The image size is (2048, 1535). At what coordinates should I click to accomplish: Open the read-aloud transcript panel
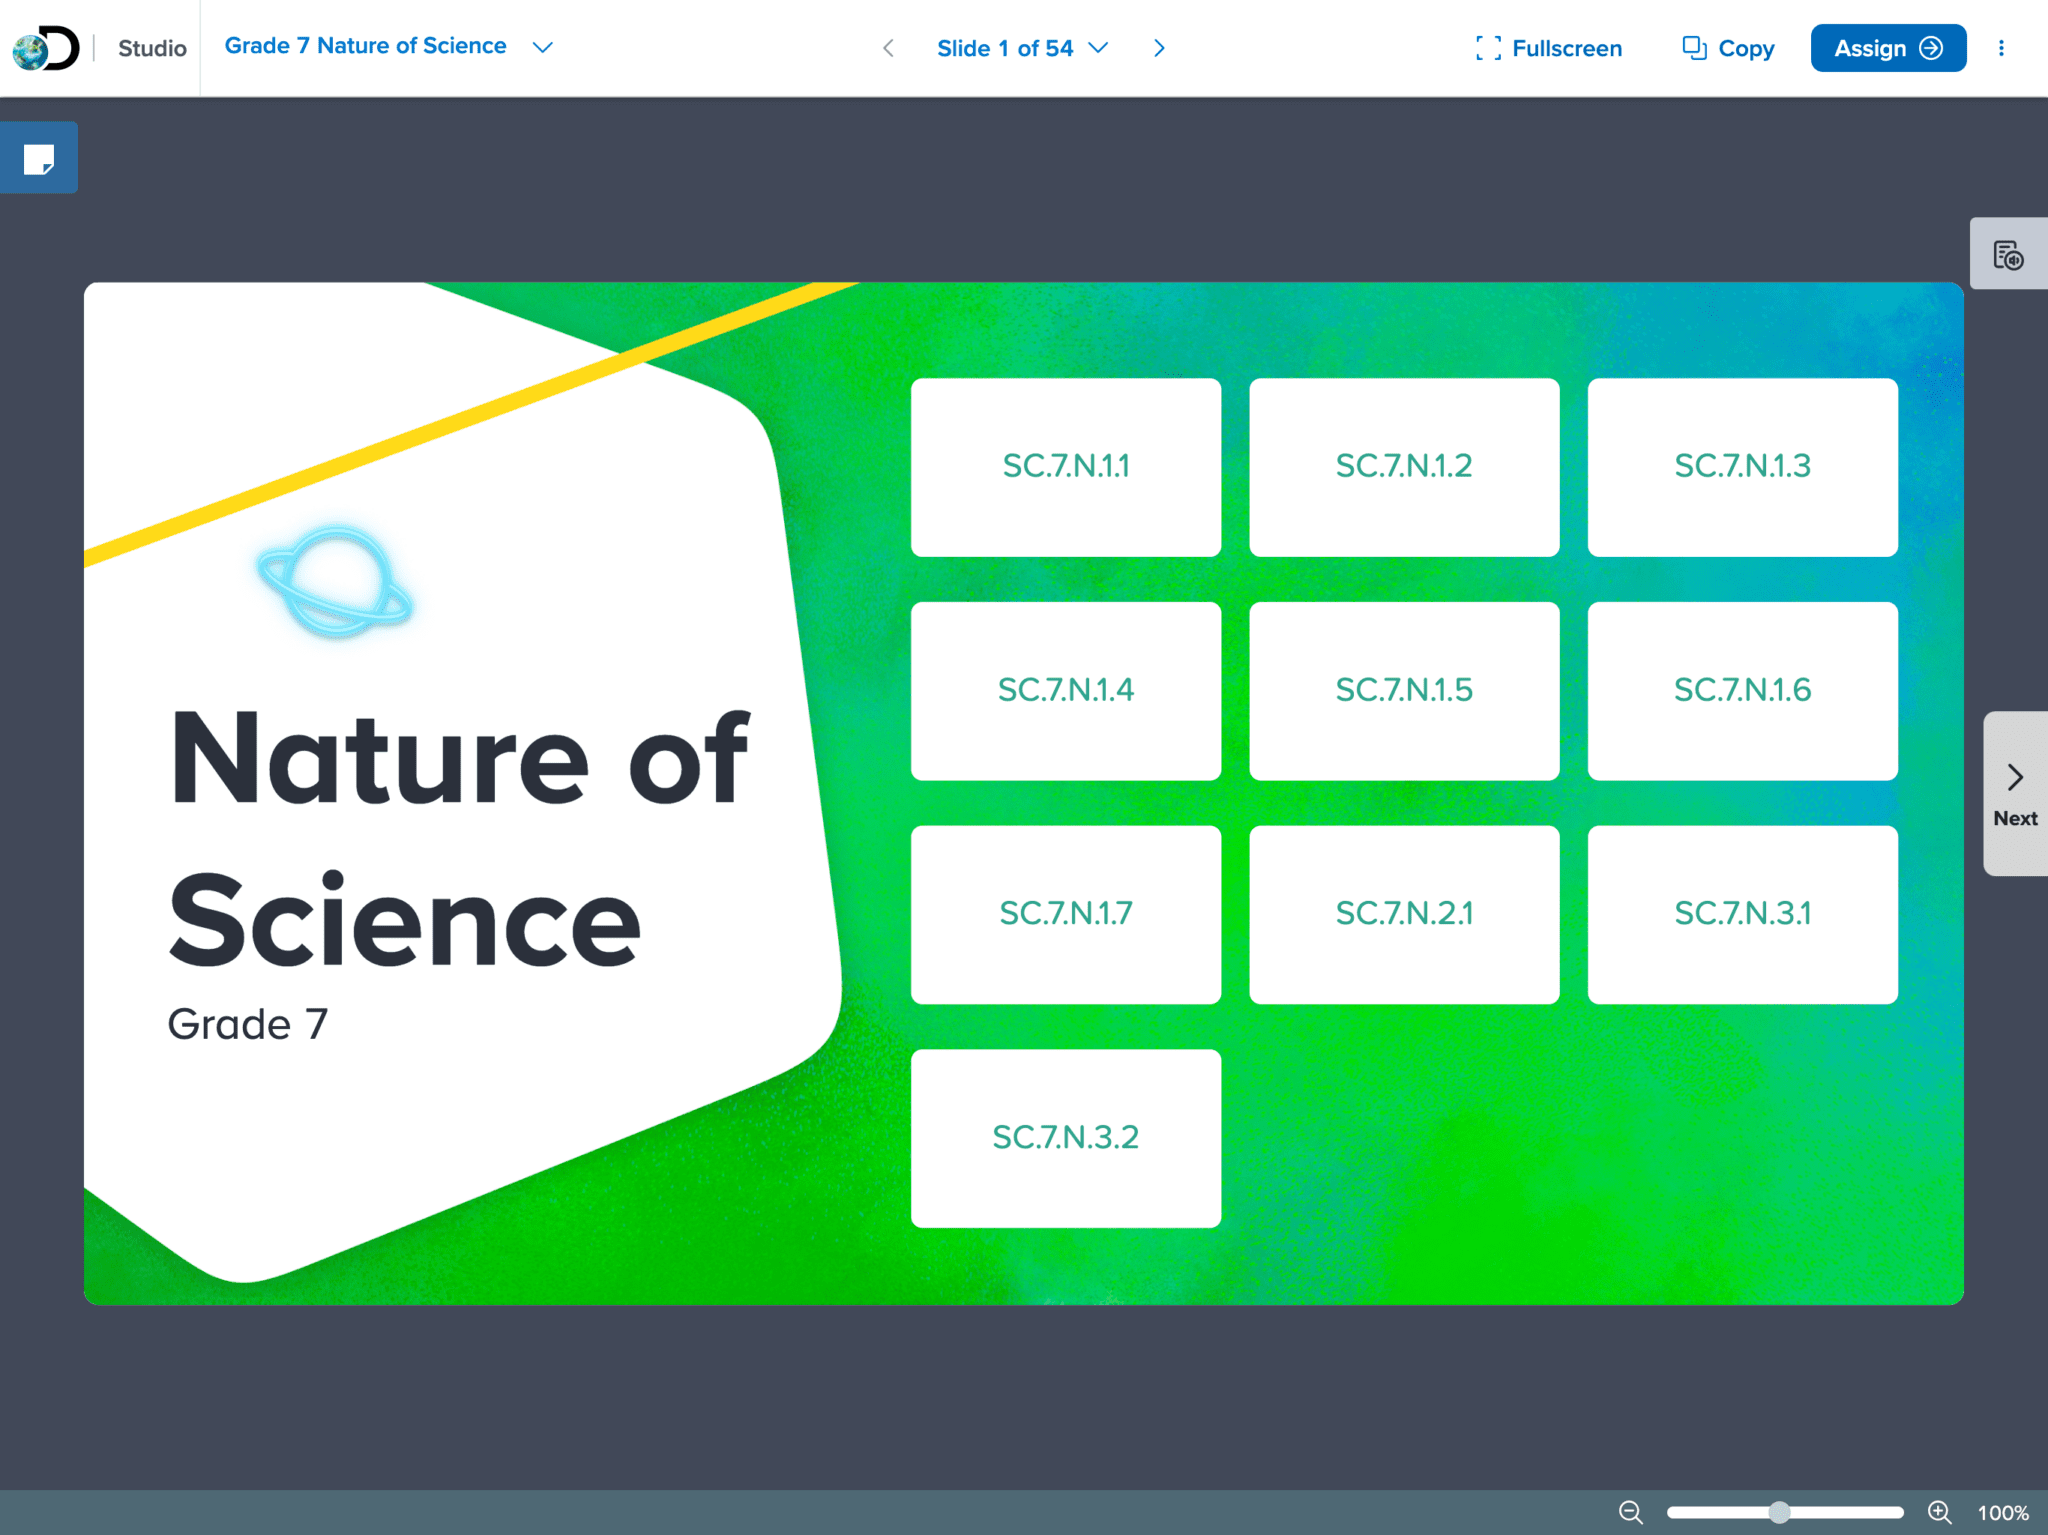(x=2008, y=253)
